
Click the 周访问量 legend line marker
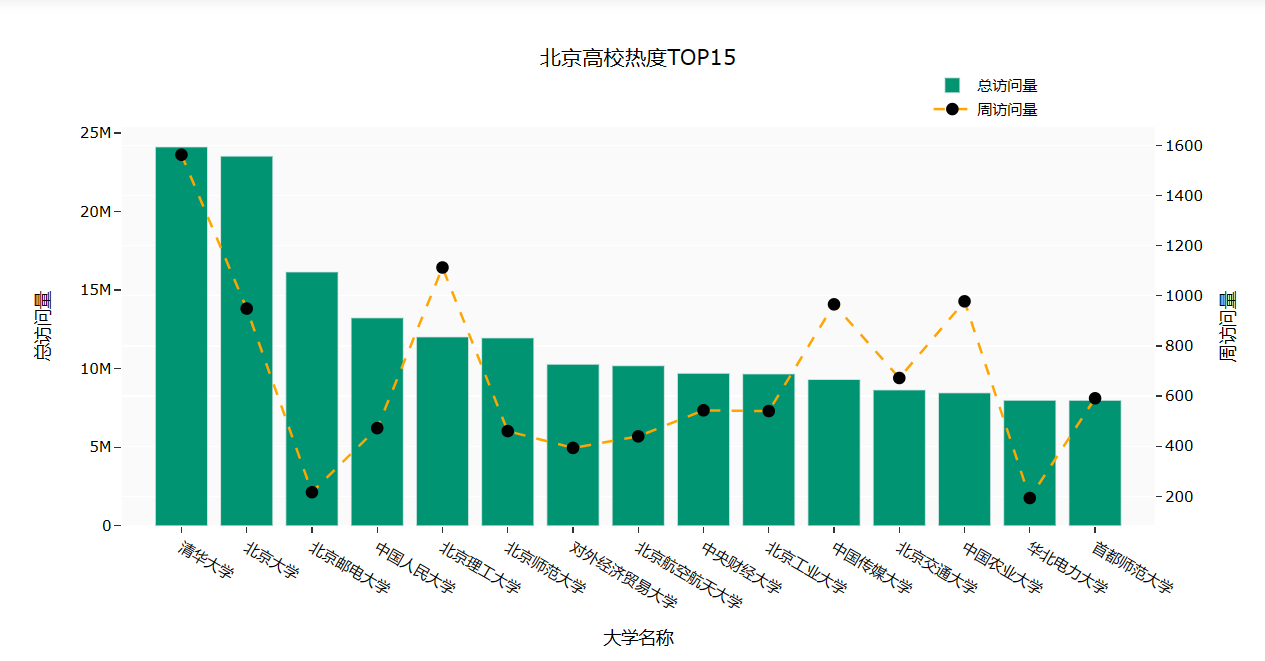(x=952, y=110)
